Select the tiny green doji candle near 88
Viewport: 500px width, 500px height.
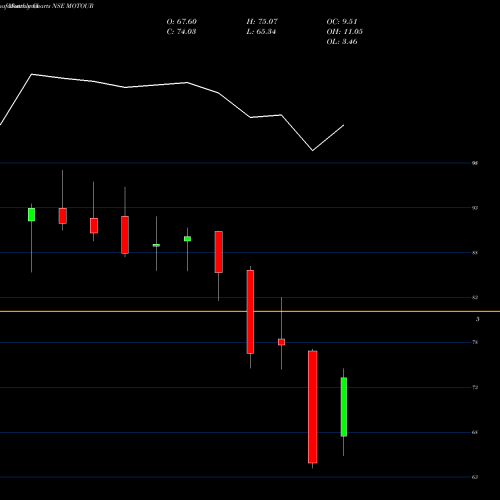(x=156, y=245)
